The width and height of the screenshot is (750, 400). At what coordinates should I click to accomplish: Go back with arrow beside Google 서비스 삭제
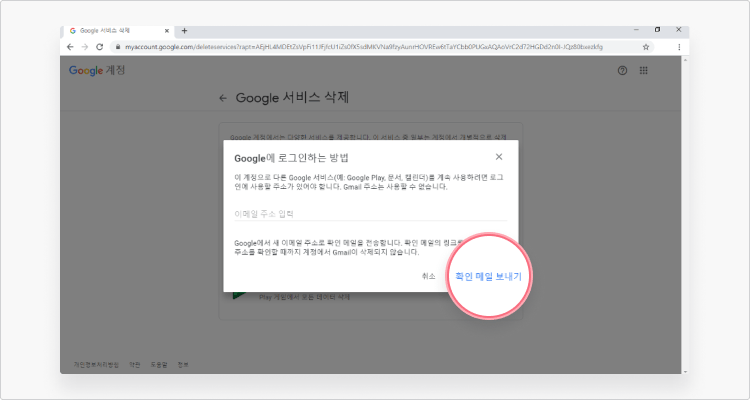coord(223,98)
